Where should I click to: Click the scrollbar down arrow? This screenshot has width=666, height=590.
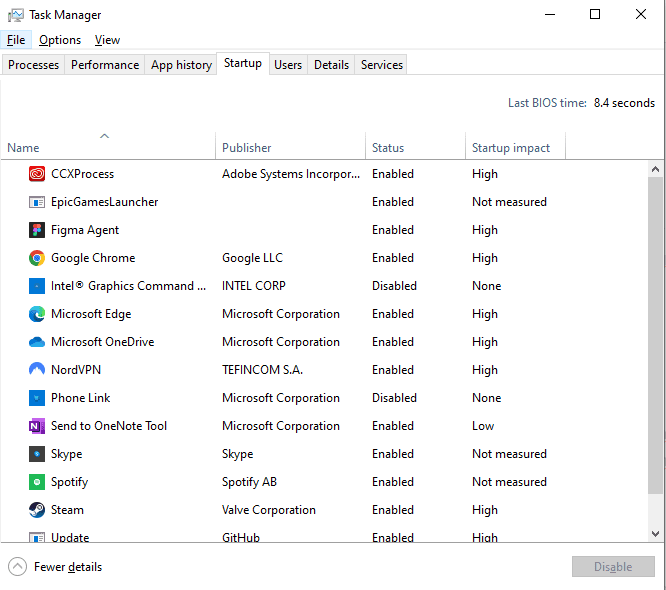click(x=655, y=534)
